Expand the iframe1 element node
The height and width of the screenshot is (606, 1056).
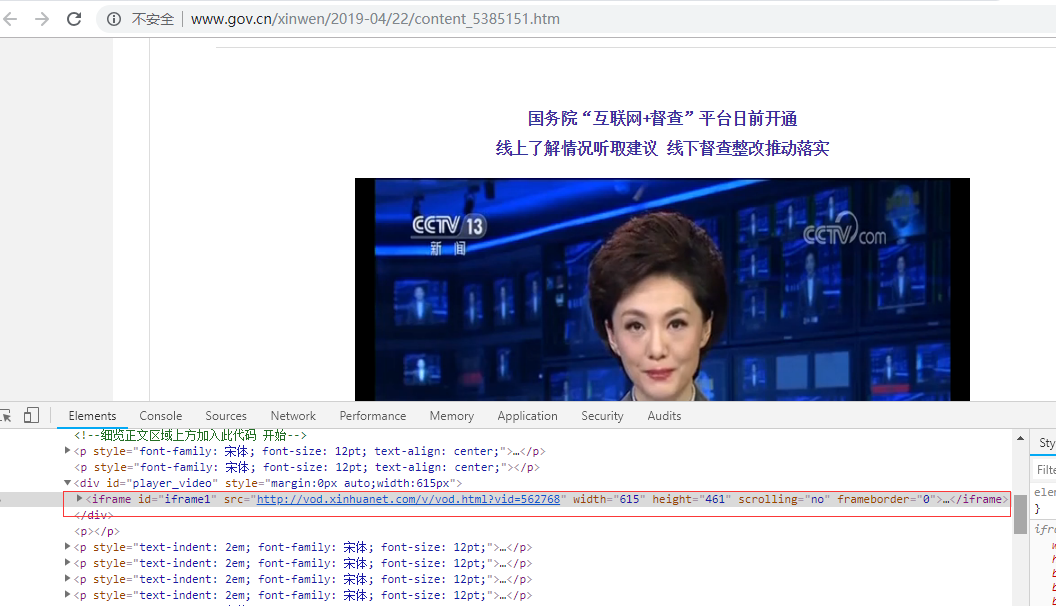[80, 499]
